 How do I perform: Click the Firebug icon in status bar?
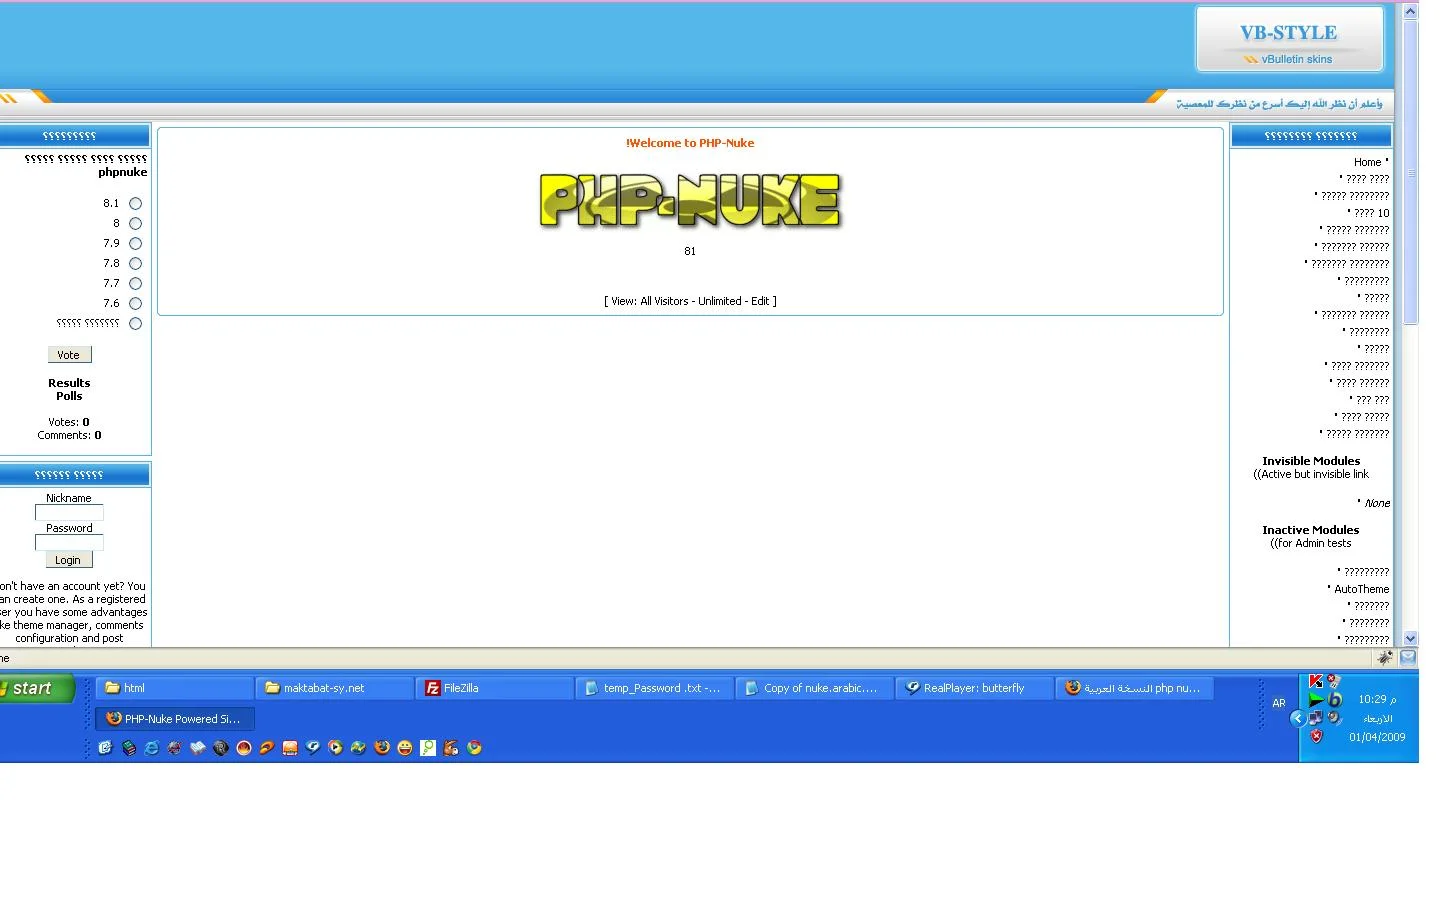1385,657
